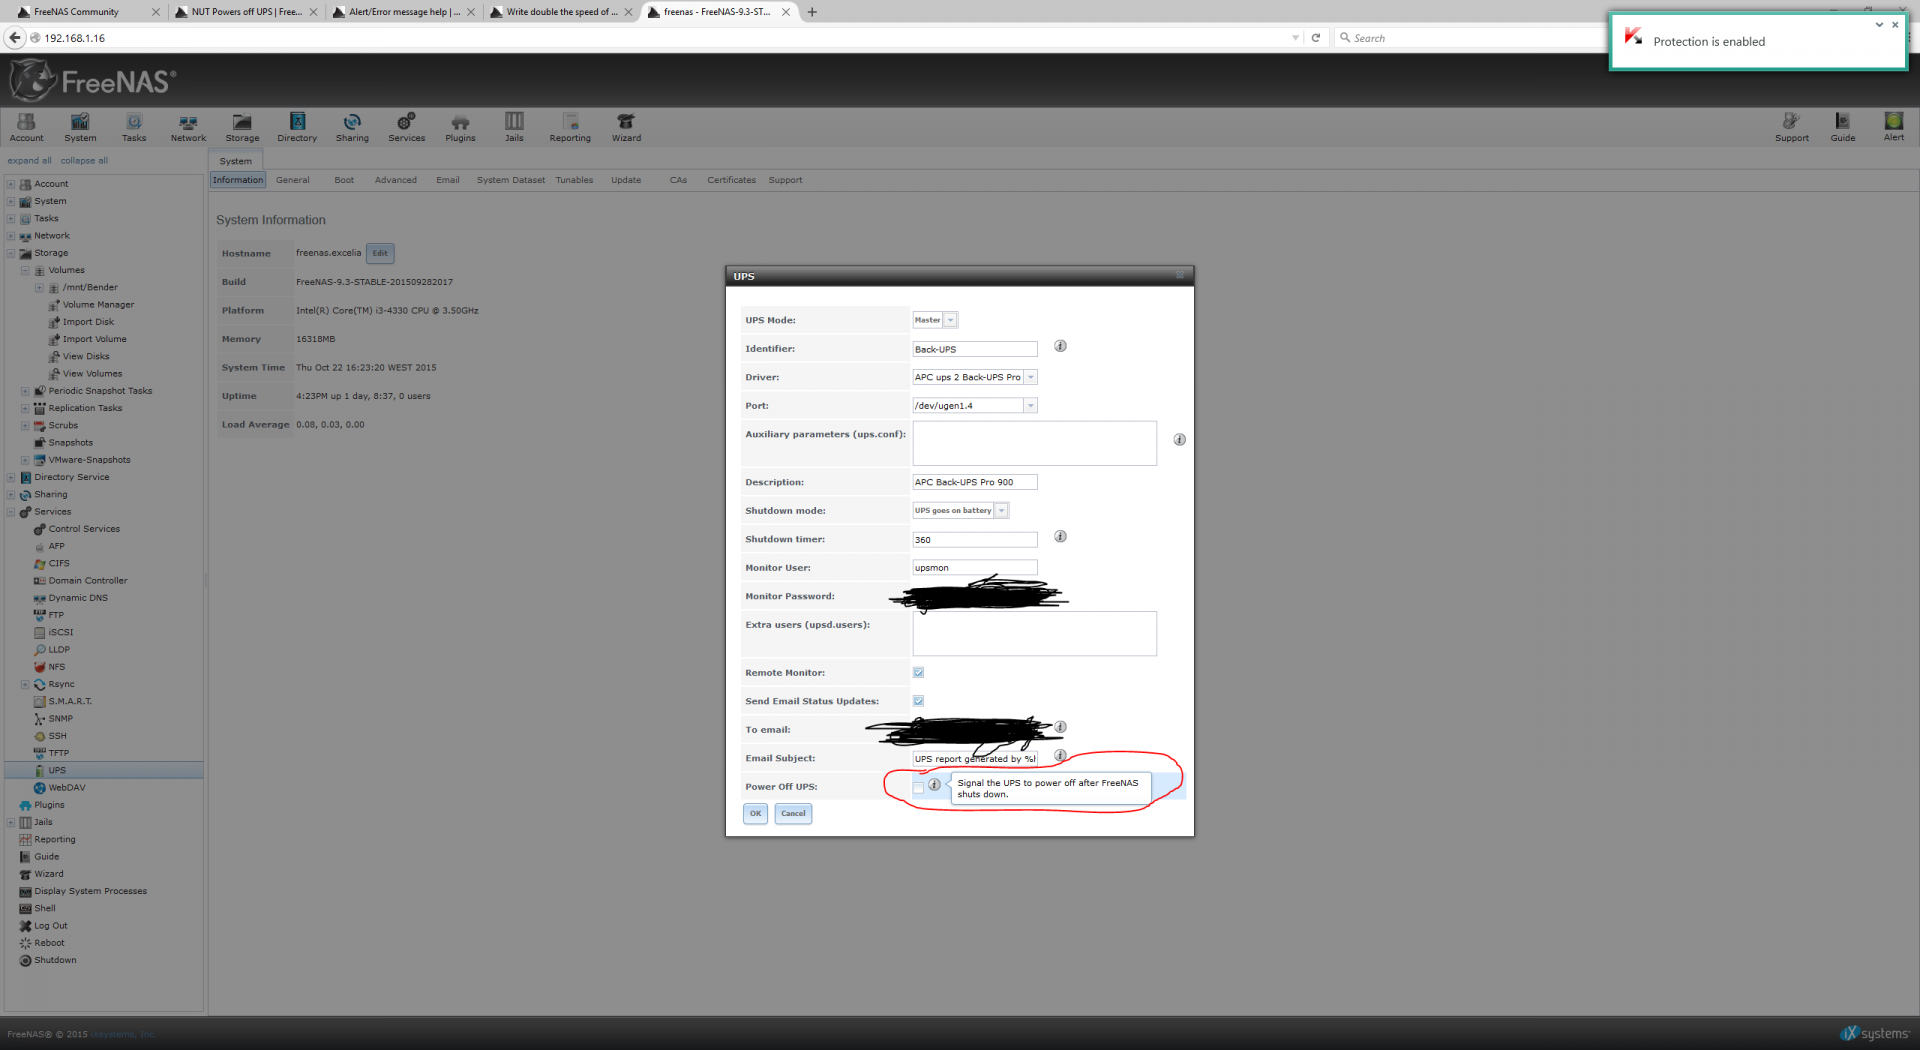Open the Tasks toolbar icon
Image resolution: width=1920 pixels, height=1050 pixels.
point(134,127)
